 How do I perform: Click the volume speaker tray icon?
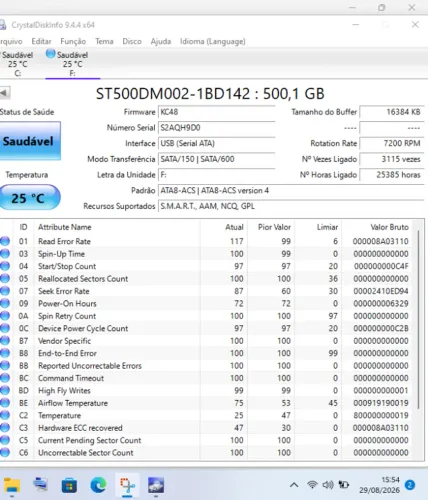328,485
